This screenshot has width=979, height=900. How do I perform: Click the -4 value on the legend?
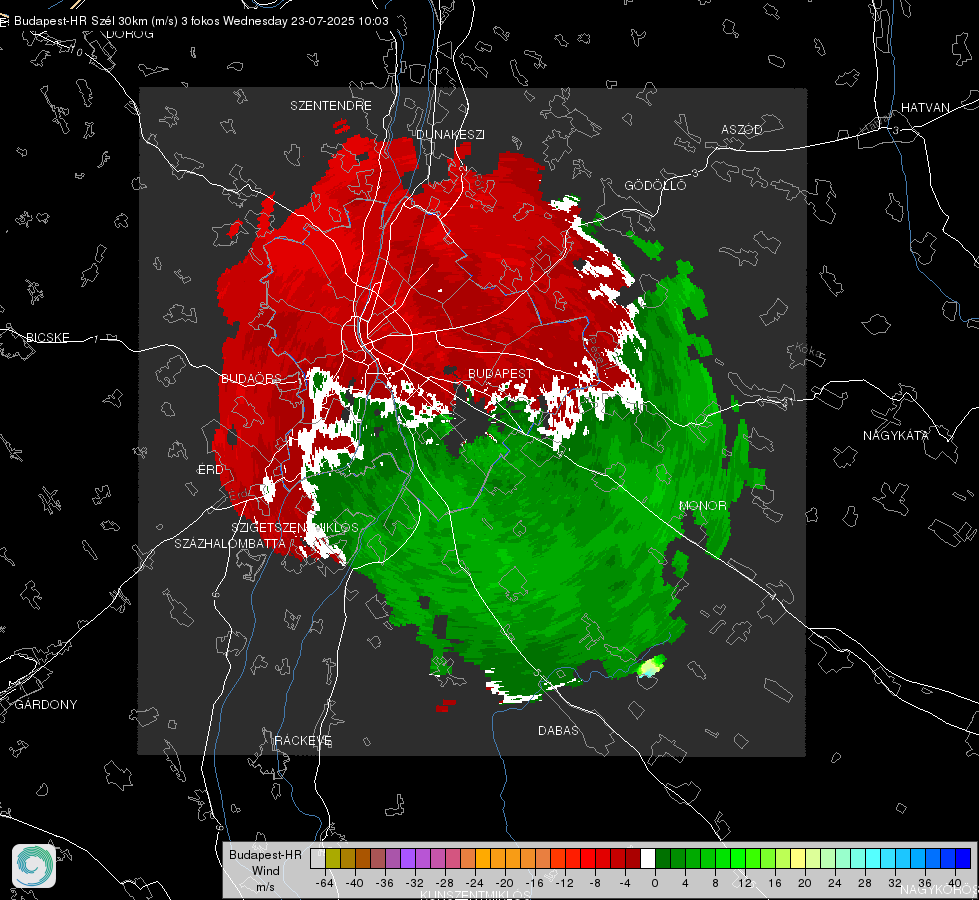click(624, 883)
